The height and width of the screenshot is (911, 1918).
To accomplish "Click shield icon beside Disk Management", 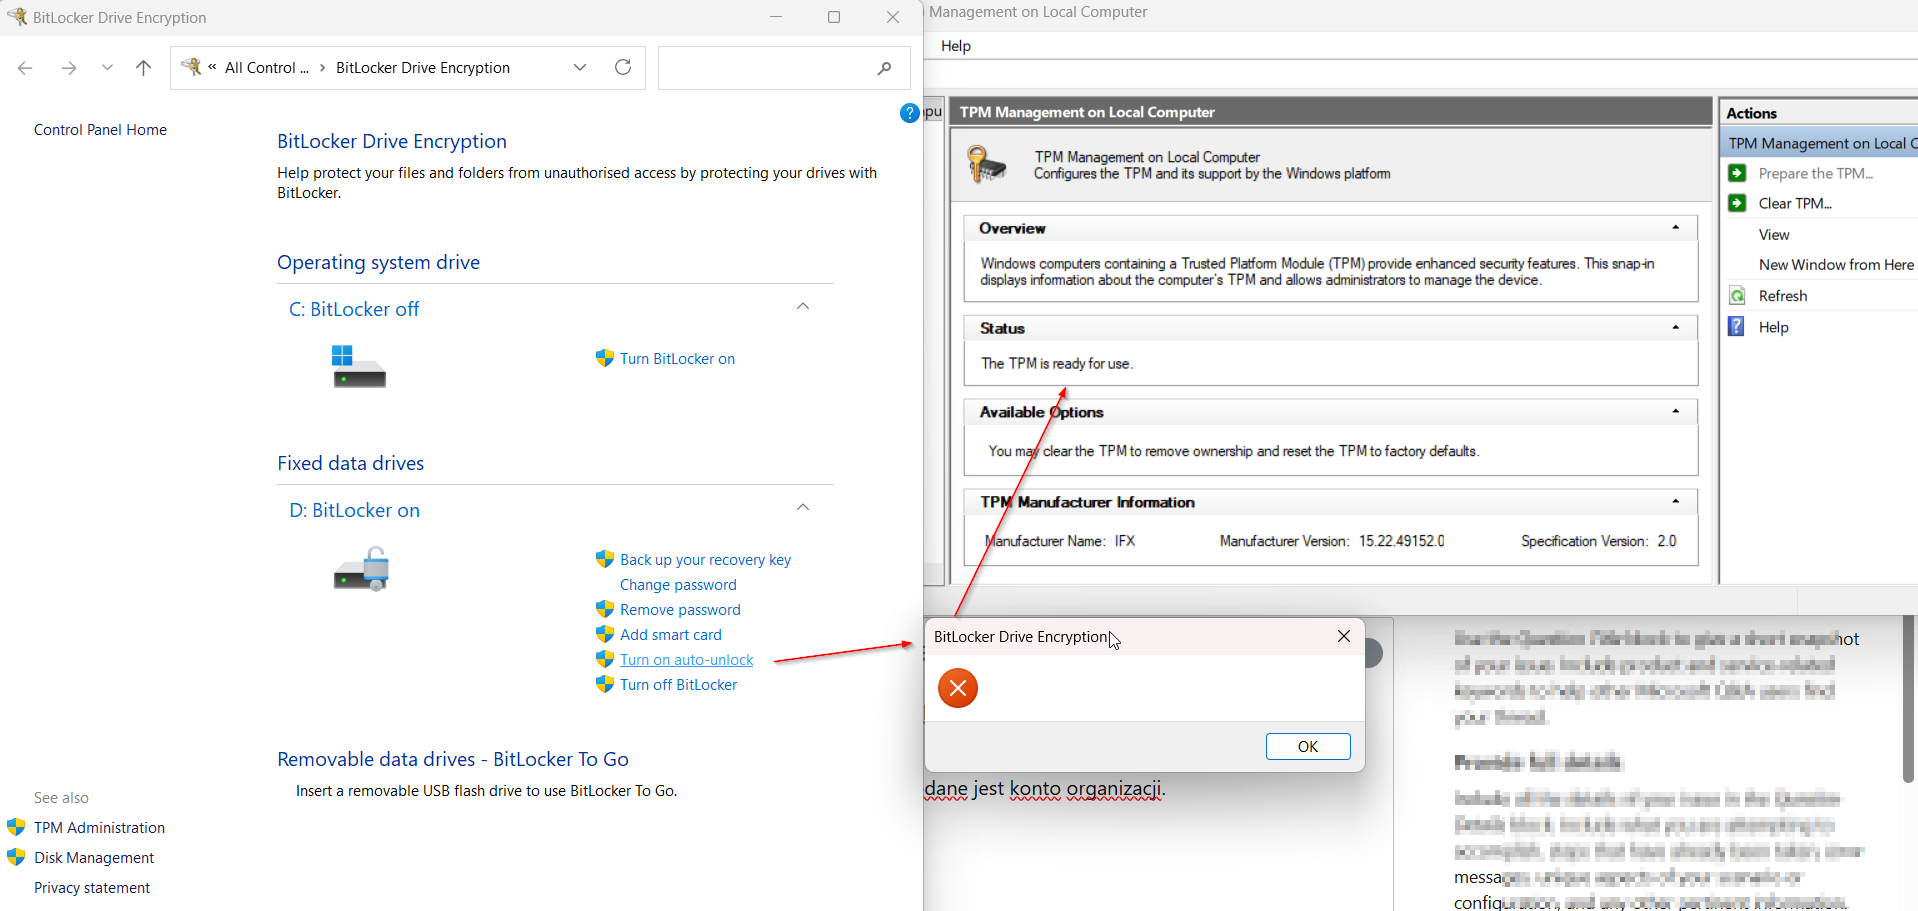I will point(16,857).
